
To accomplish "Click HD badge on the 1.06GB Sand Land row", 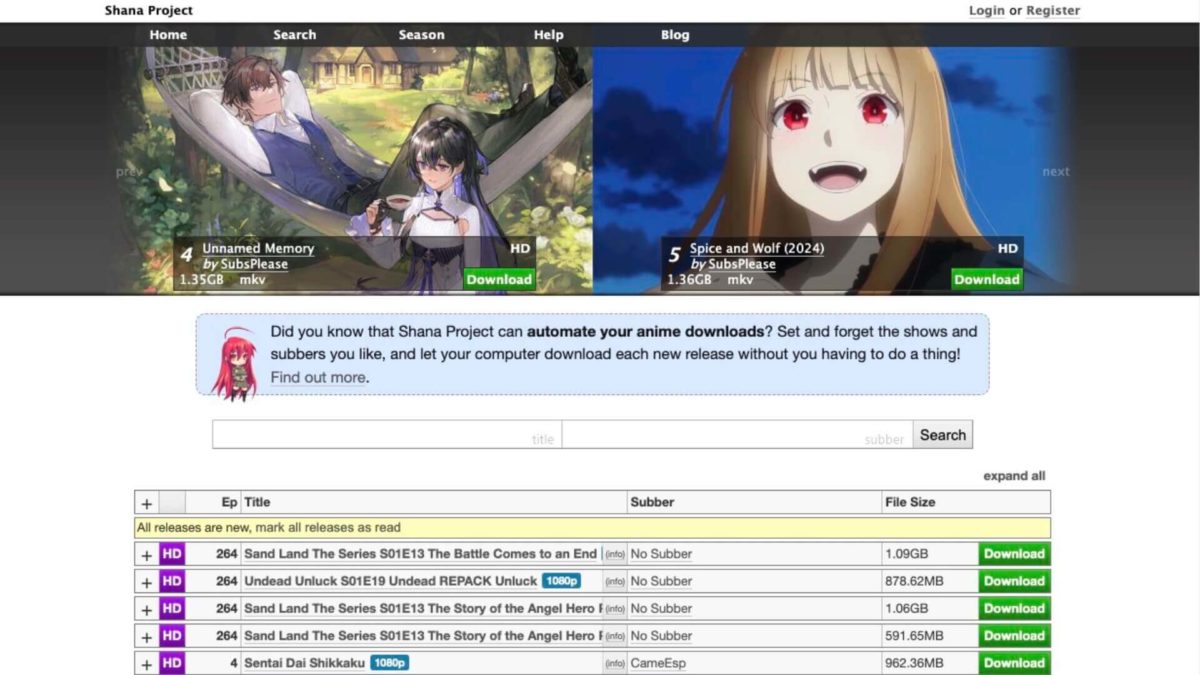I will (x=172, y=608).
